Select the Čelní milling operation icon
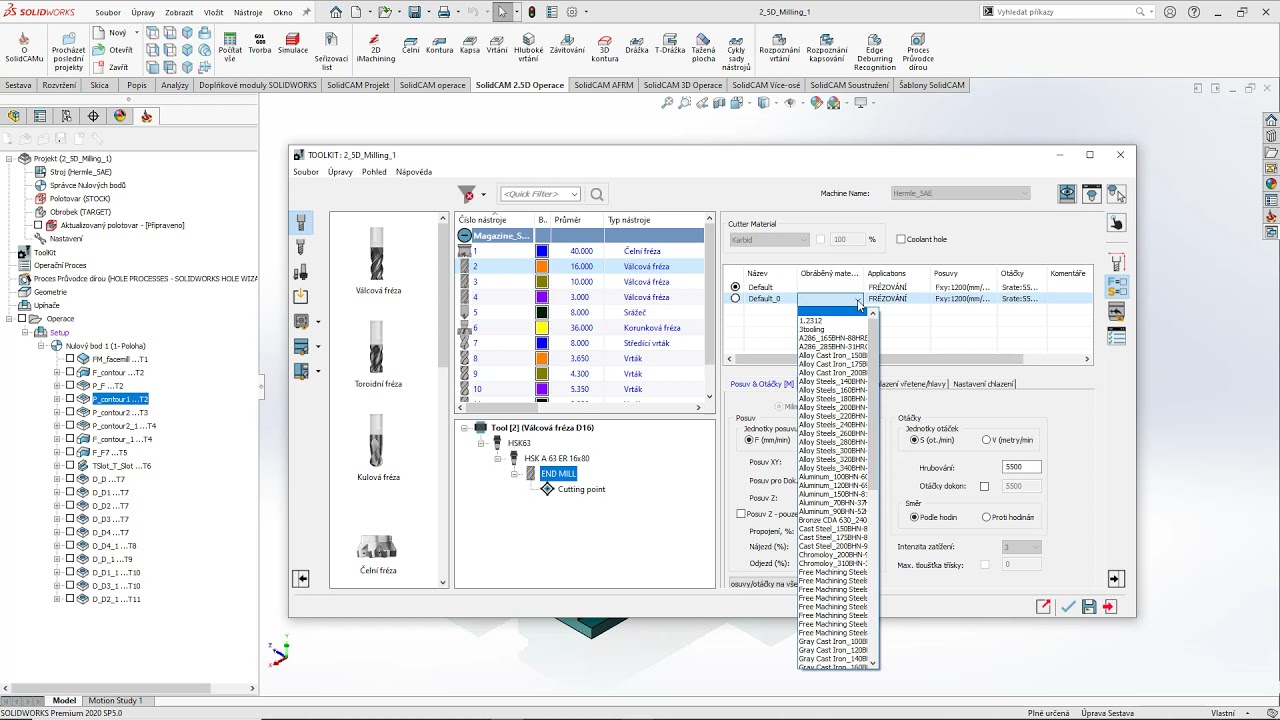 coord(411,43)
